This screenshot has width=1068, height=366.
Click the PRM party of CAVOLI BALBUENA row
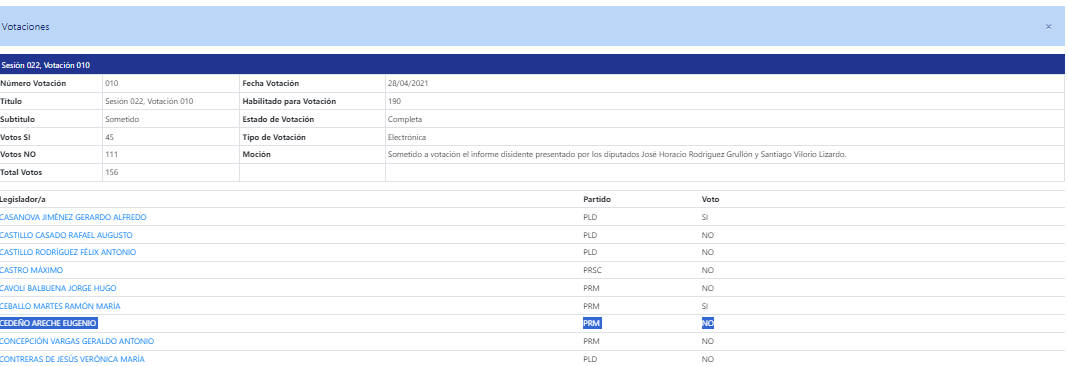coord(591,288)
